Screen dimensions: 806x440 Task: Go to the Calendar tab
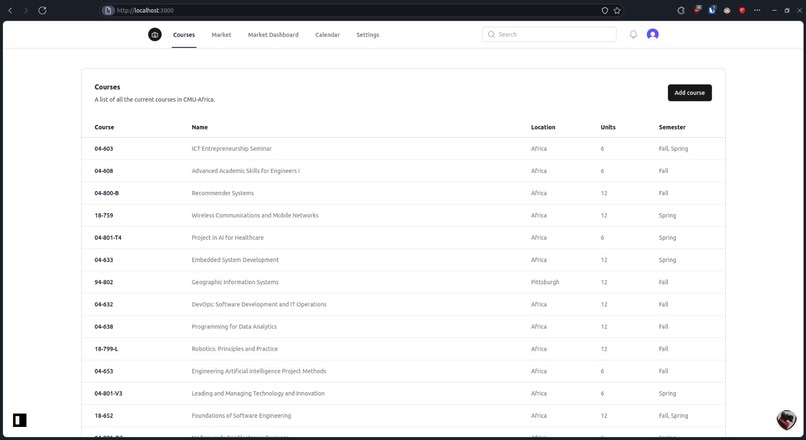[327, 35]
